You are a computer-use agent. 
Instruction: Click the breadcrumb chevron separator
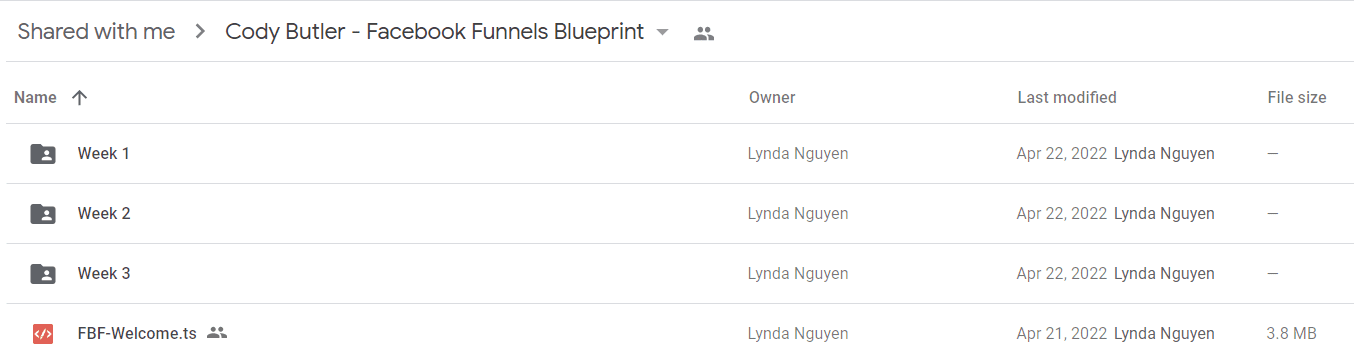pyautogui.click(x=200, y=32)
